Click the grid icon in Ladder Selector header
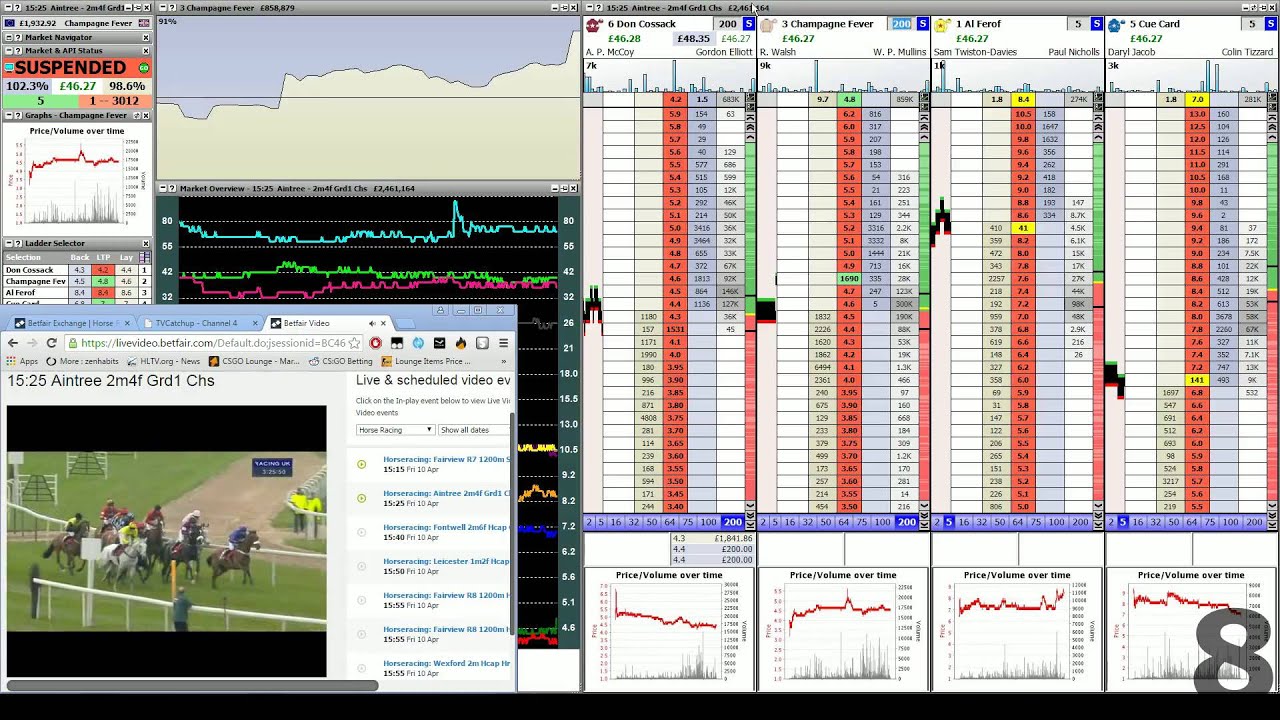Viewport: 1280px width, 720px height. [145, 257]
